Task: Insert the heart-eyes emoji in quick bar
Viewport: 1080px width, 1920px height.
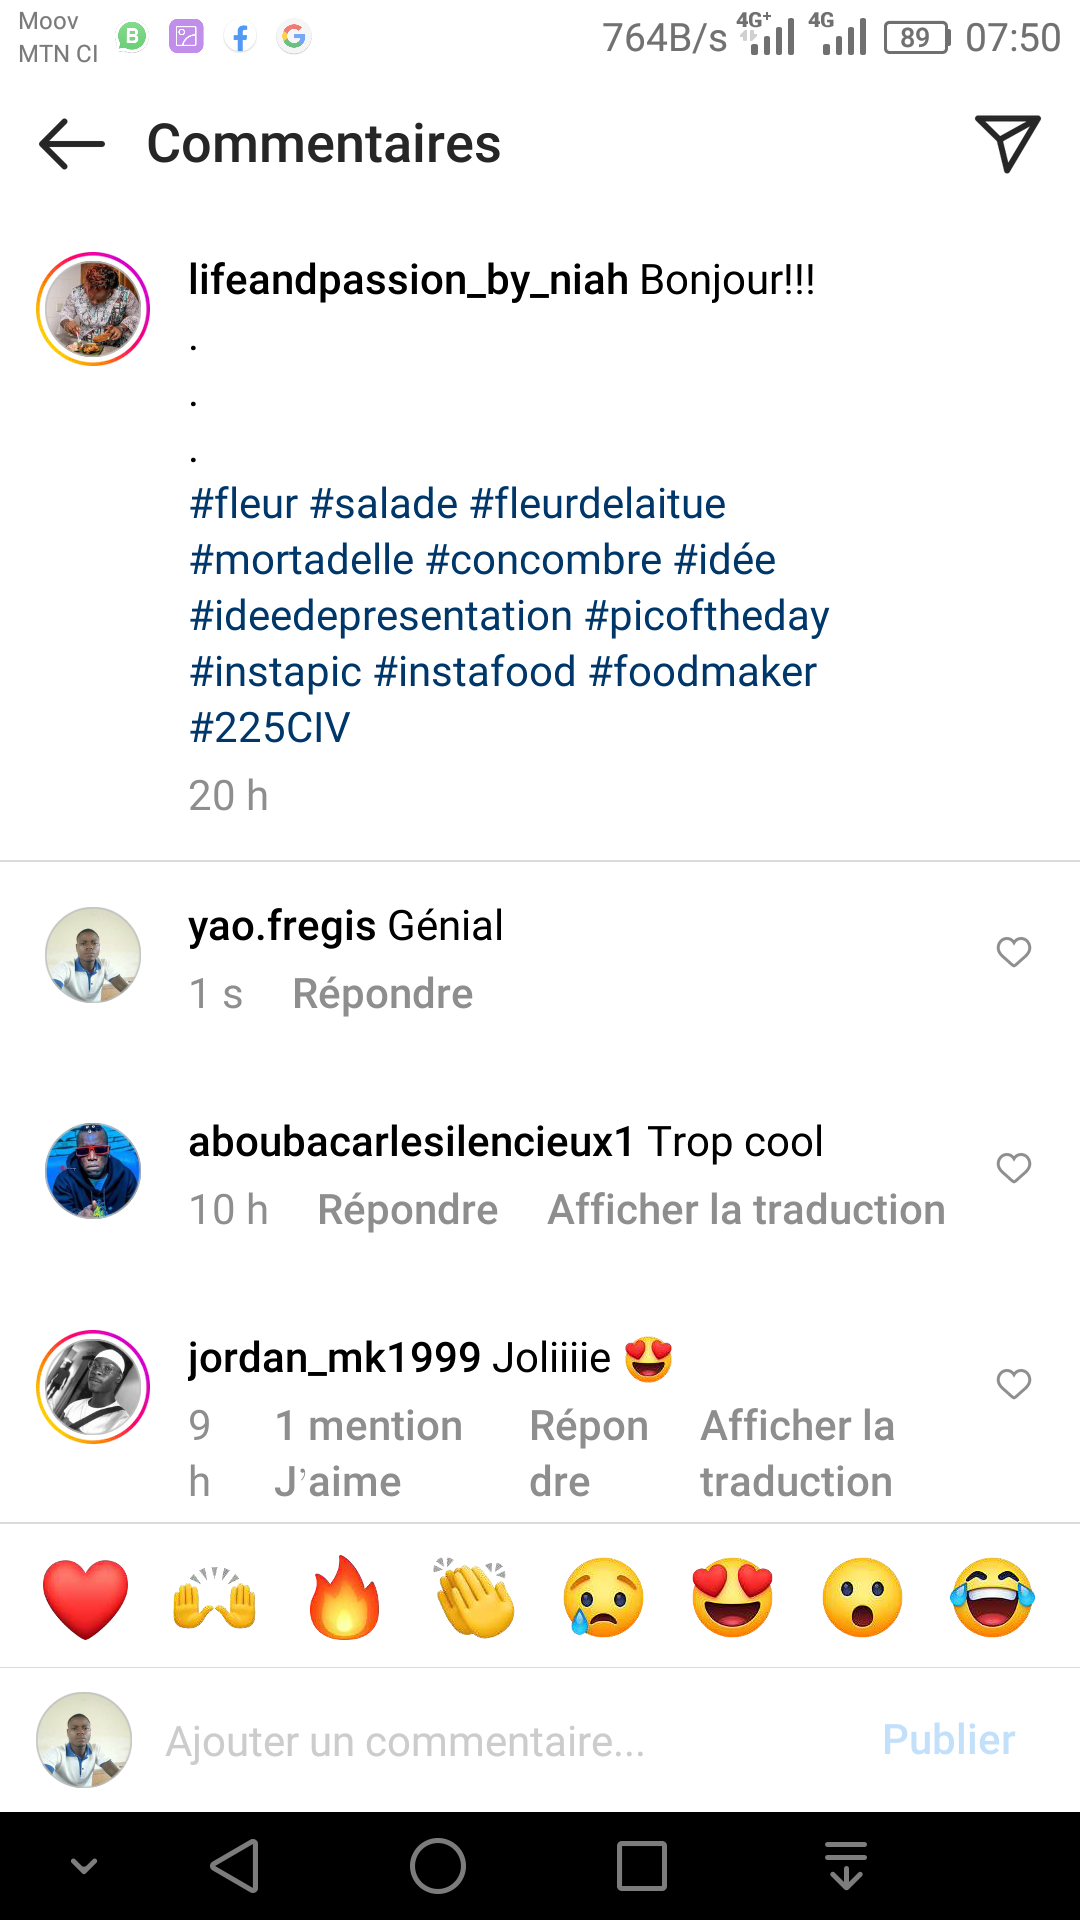Action: pos(733,1597)
